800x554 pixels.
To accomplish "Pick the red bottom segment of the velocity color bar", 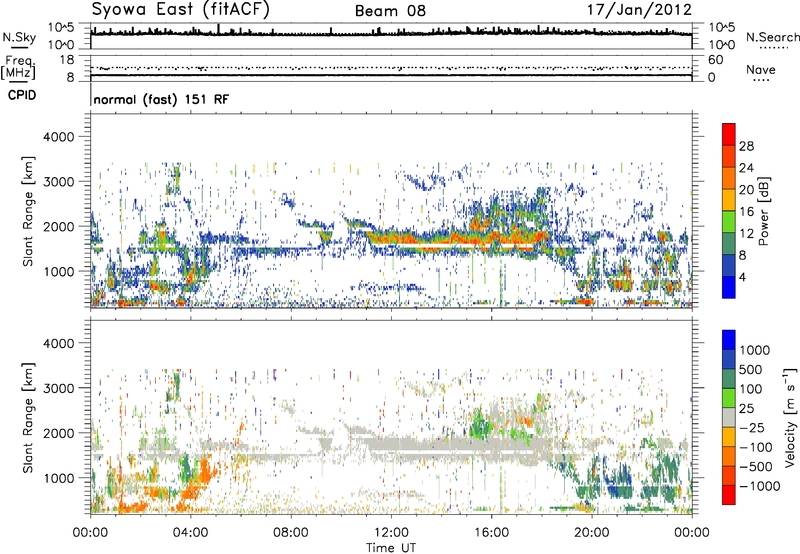I will [x=729, y=495].
